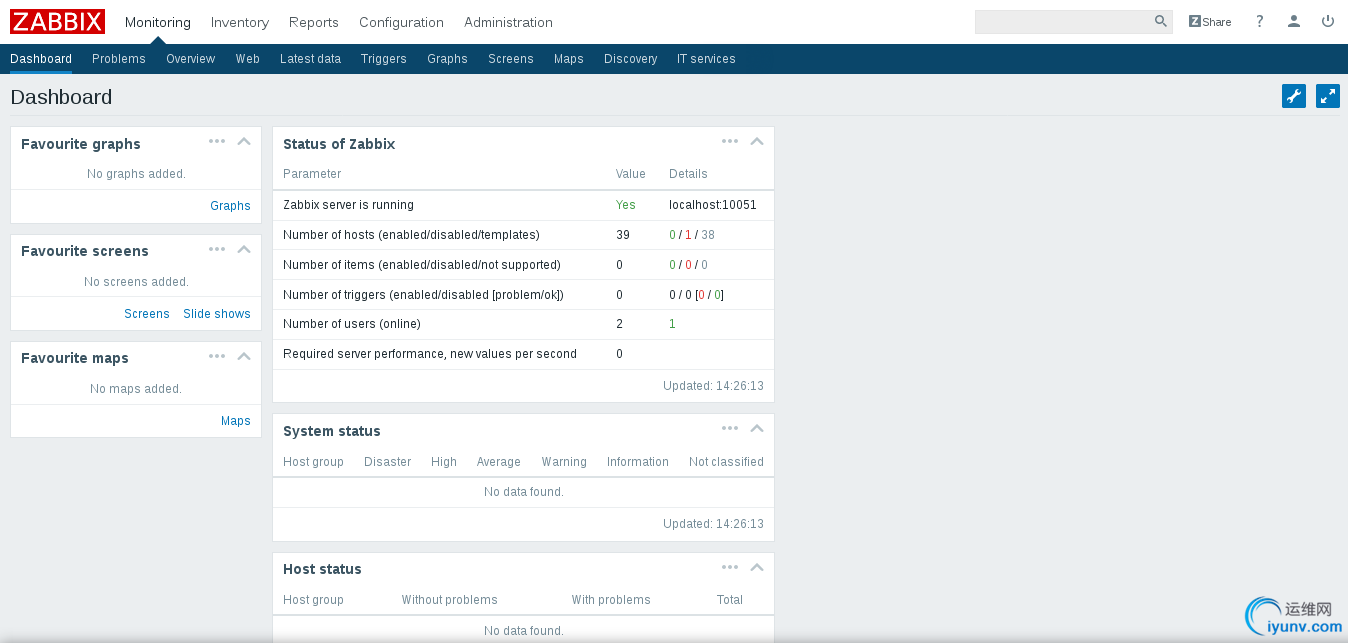The image size is (1348, 643).
Task: Open the Configuration main menu
Action: [401, 22]
